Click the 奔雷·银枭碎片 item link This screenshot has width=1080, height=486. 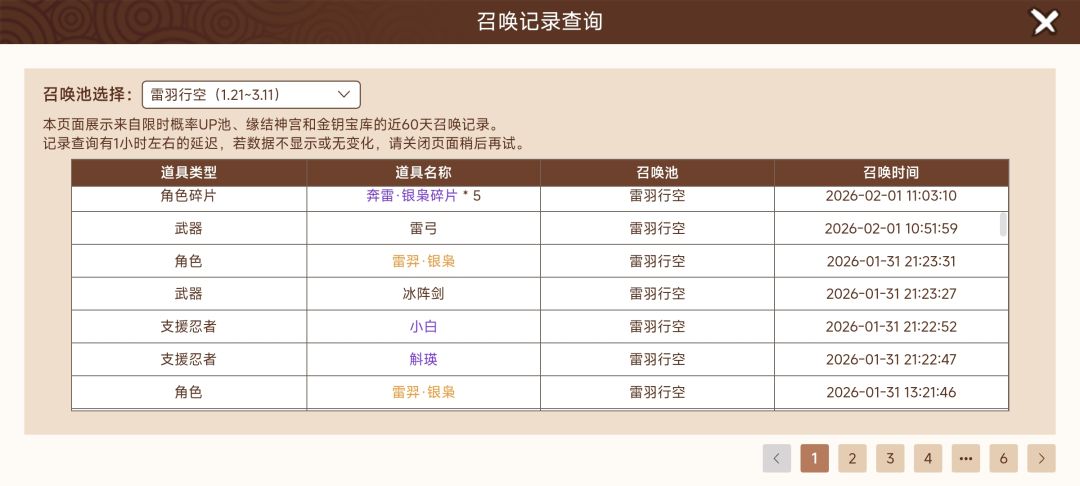pyautogui.click(x=412, y=196)
